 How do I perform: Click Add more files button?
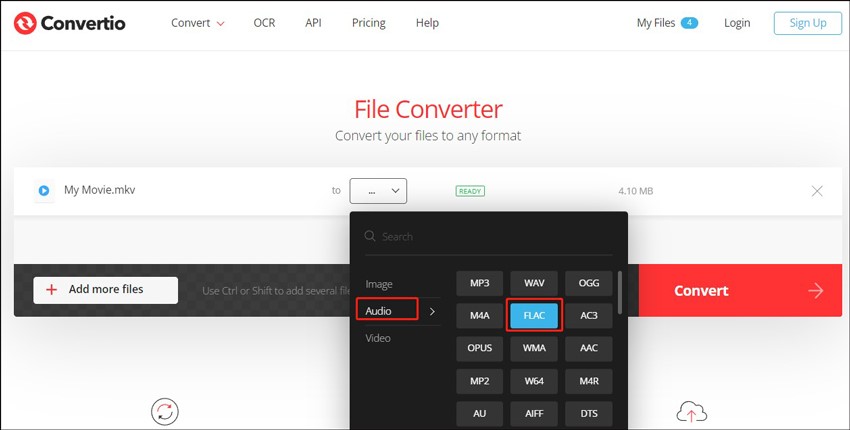point(106,290)
